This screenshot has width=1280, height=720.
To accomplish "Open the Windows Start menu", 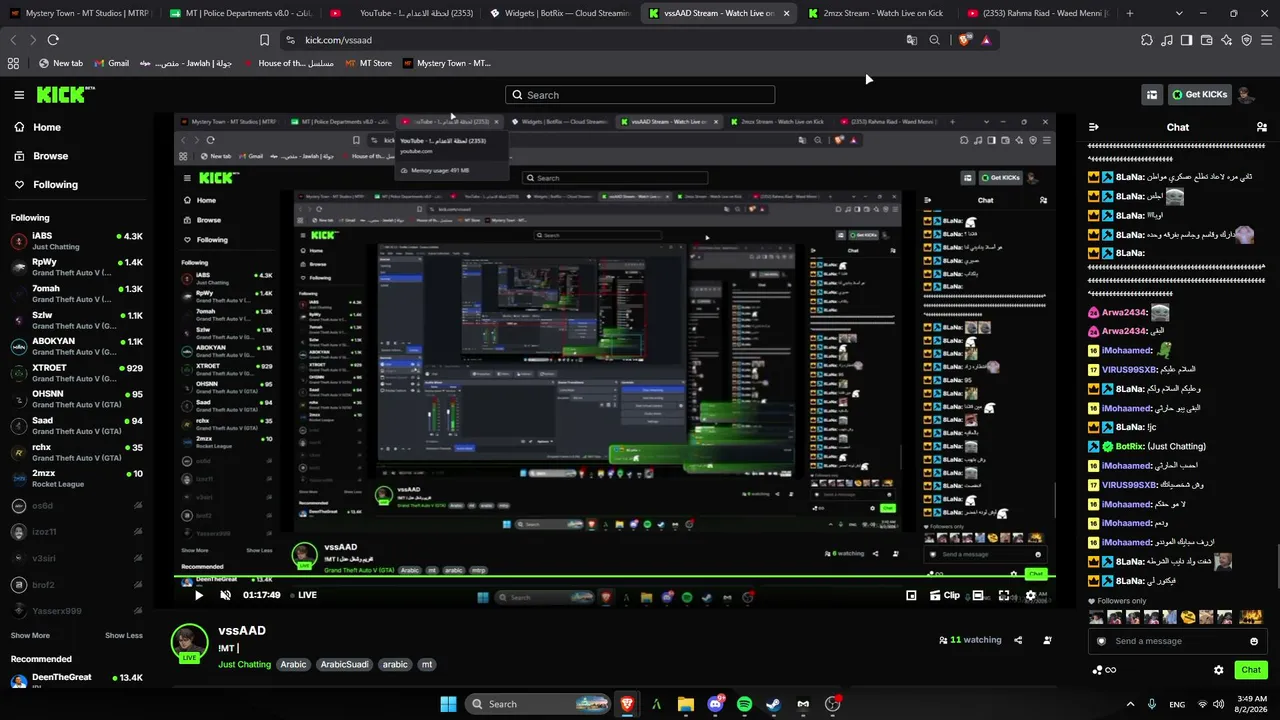I will click(x=448, y=704).
